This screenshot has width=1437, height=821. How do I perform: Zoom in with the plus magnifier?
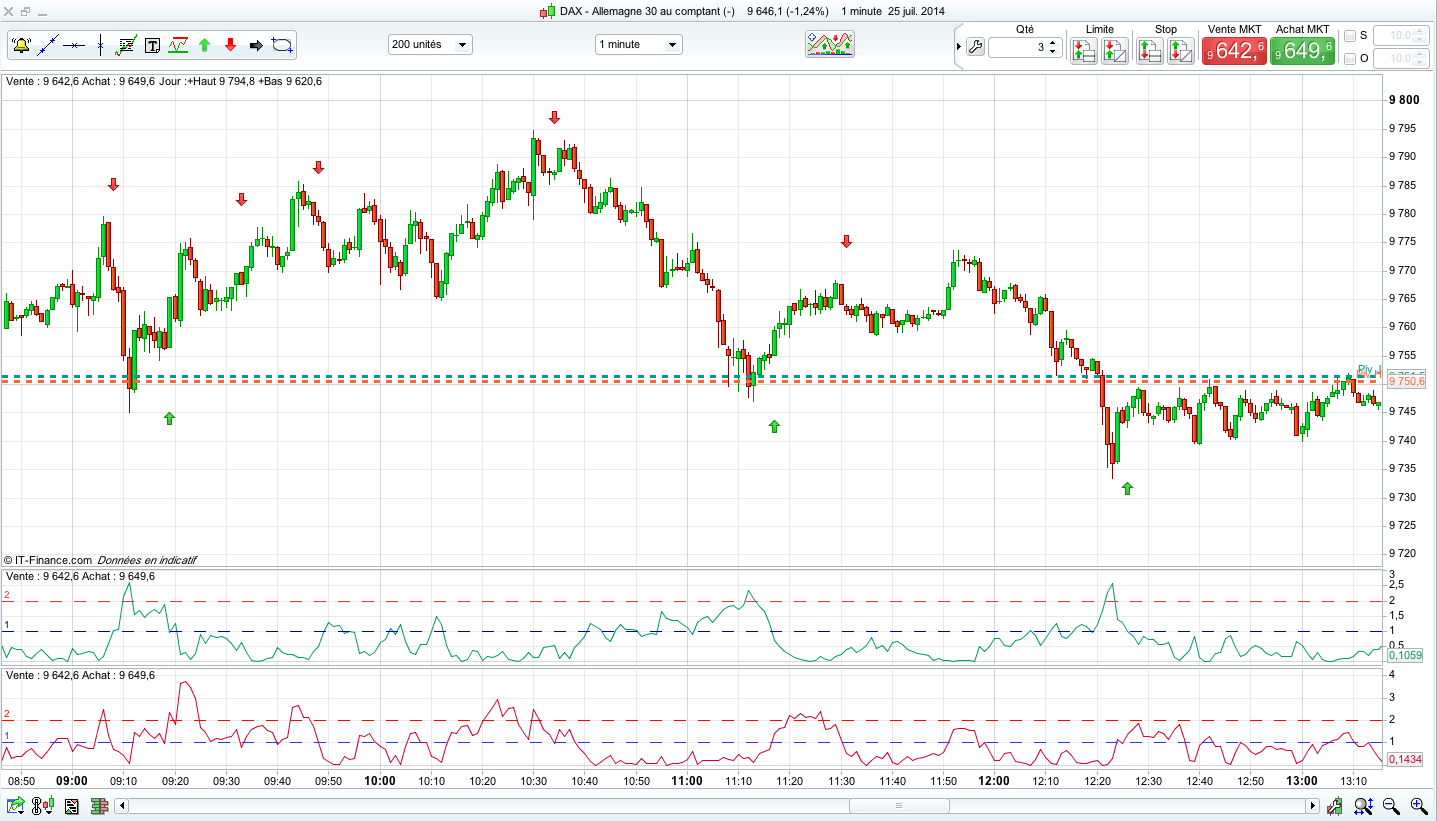pos(1418,805)
